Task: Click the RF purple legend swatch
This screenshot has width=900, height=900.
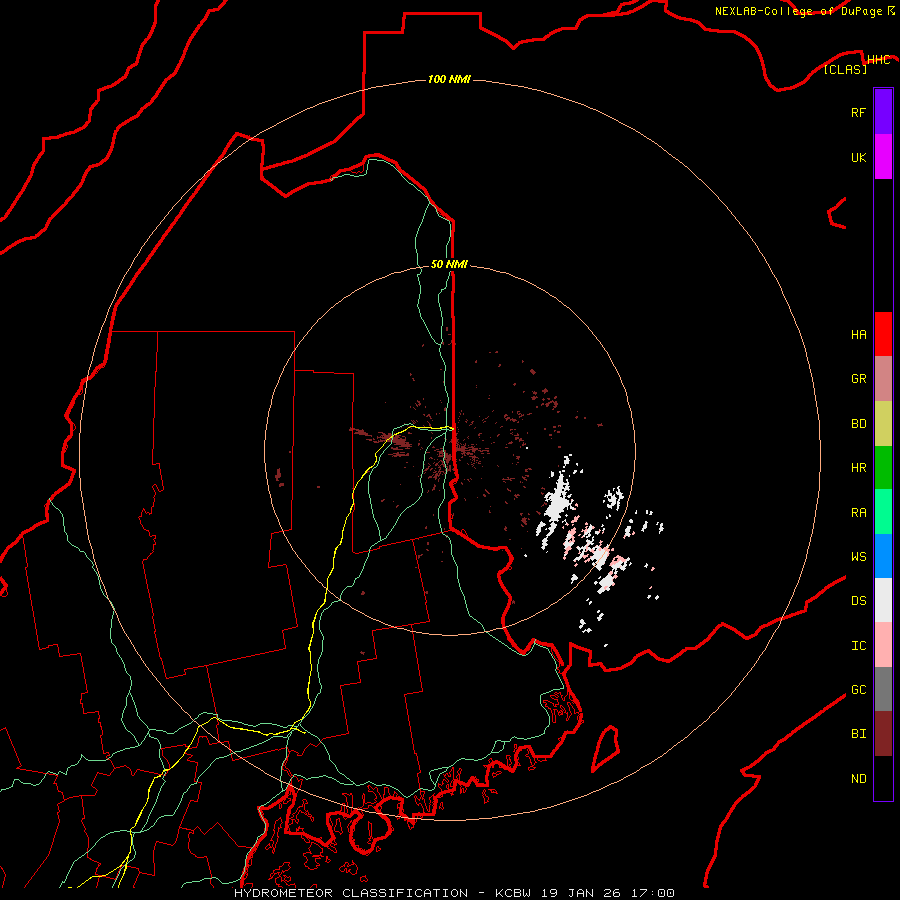Action: coord(883,112)
